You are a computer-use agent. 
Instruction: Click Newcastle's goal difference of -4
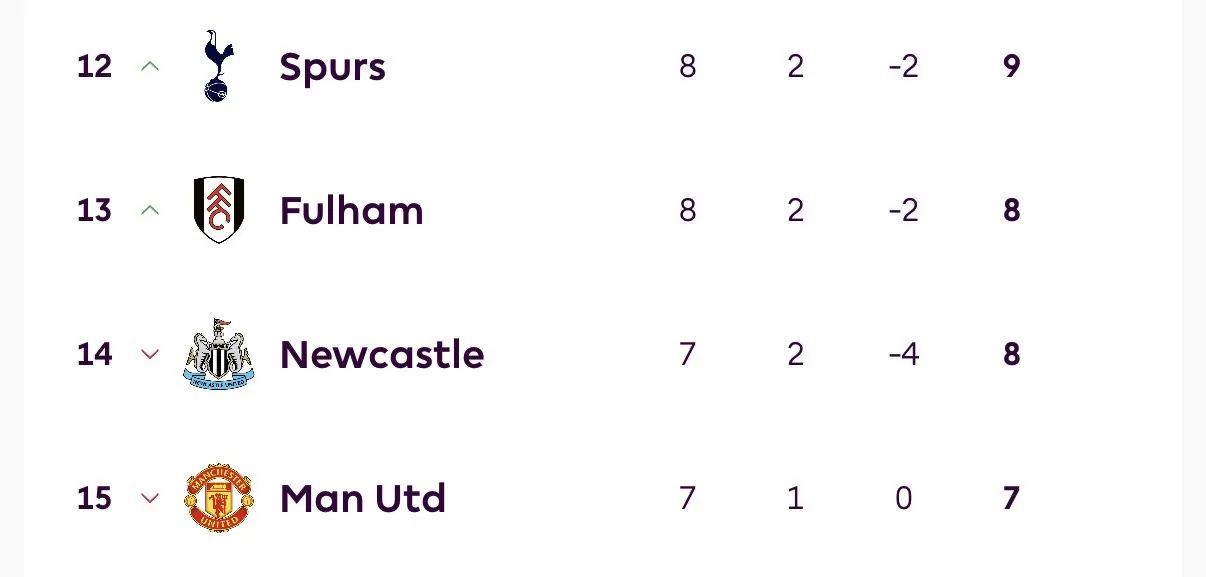coord(903,354)
